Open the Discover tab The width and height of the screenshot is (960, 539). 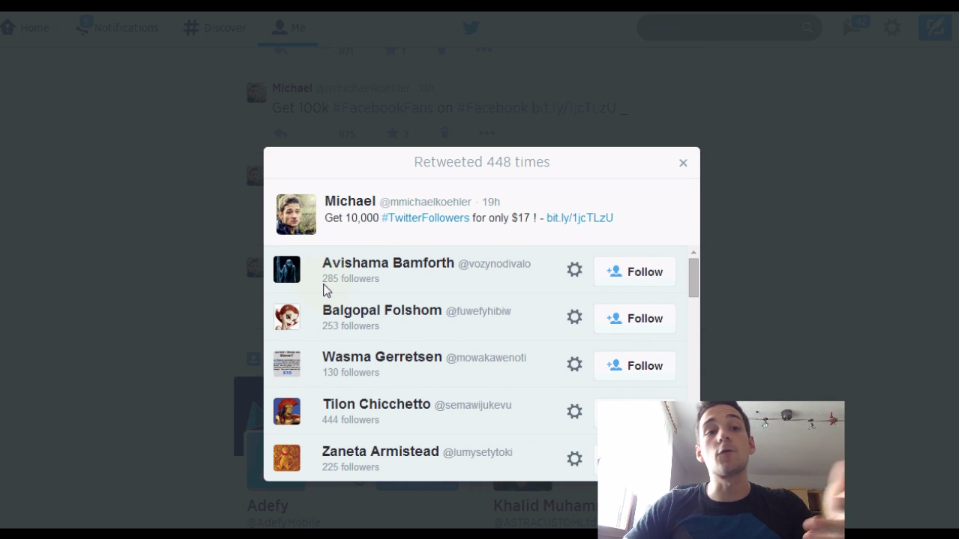click(x=215, y=28)
